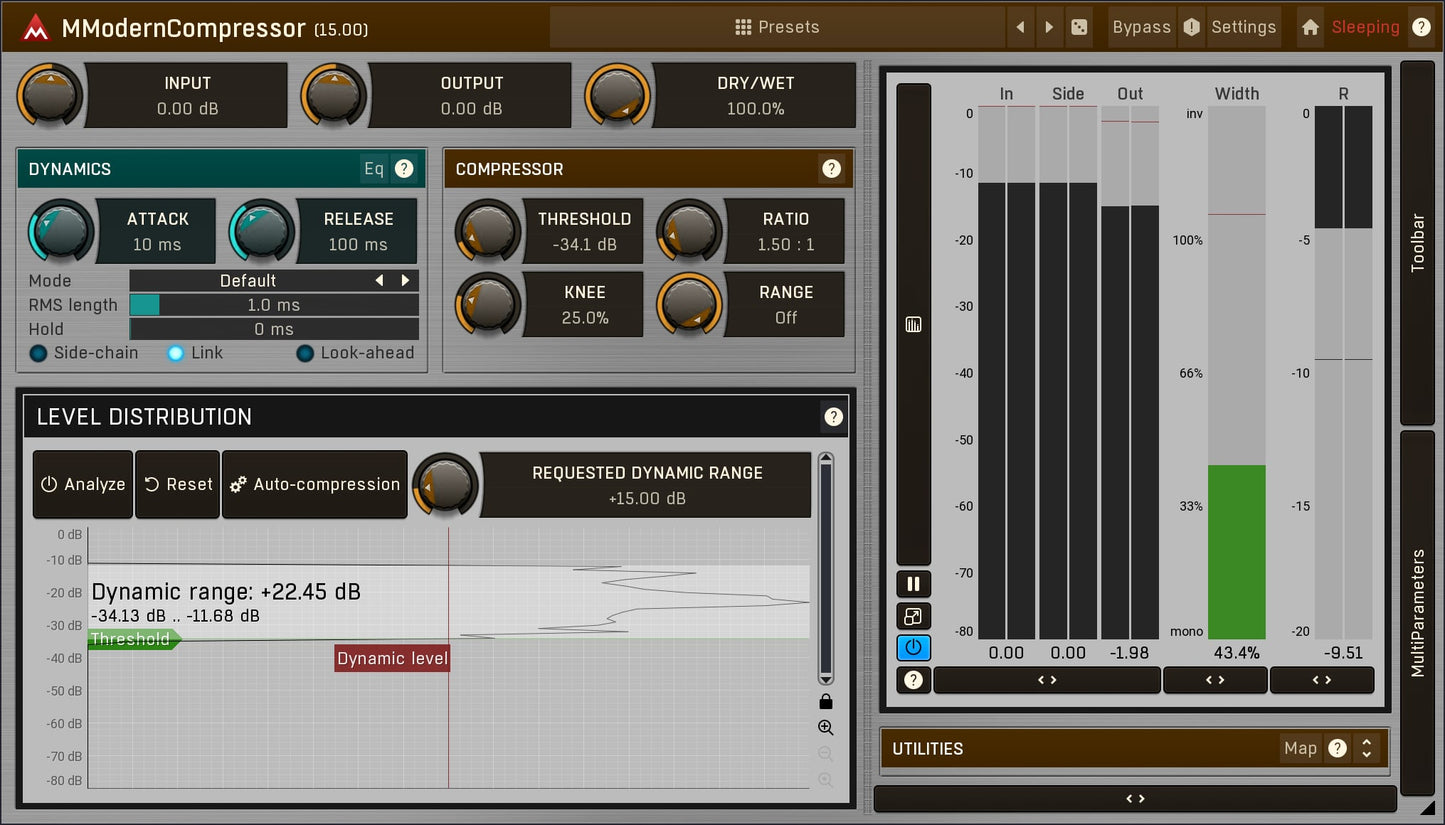
Task: Click the home icon in the top bar
Action: (1310, 27)
